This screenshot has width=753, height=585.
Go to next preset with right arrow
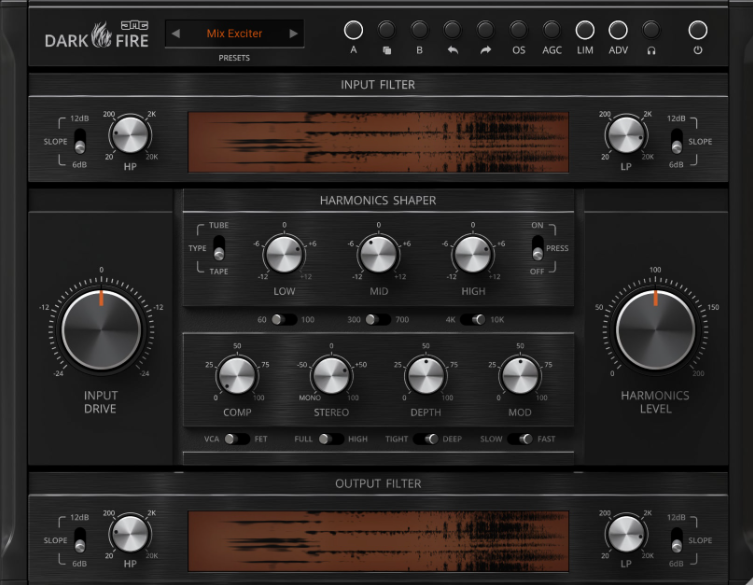pos(293,34)
